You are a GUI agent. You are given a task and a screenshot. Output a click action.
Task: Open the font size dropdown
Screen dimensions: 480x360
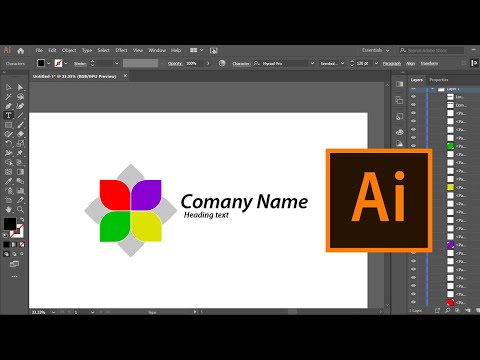[x=376, y=63]
